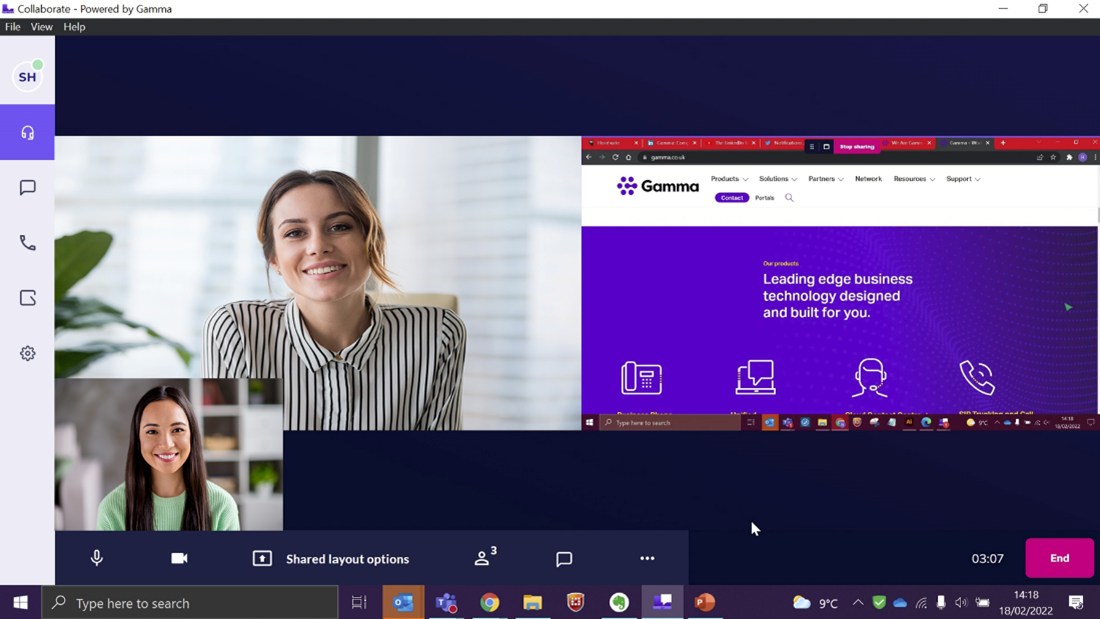Click the call history sidebar icon
This screenshot has height=619, width=1100.
click(x=27, y=298)
